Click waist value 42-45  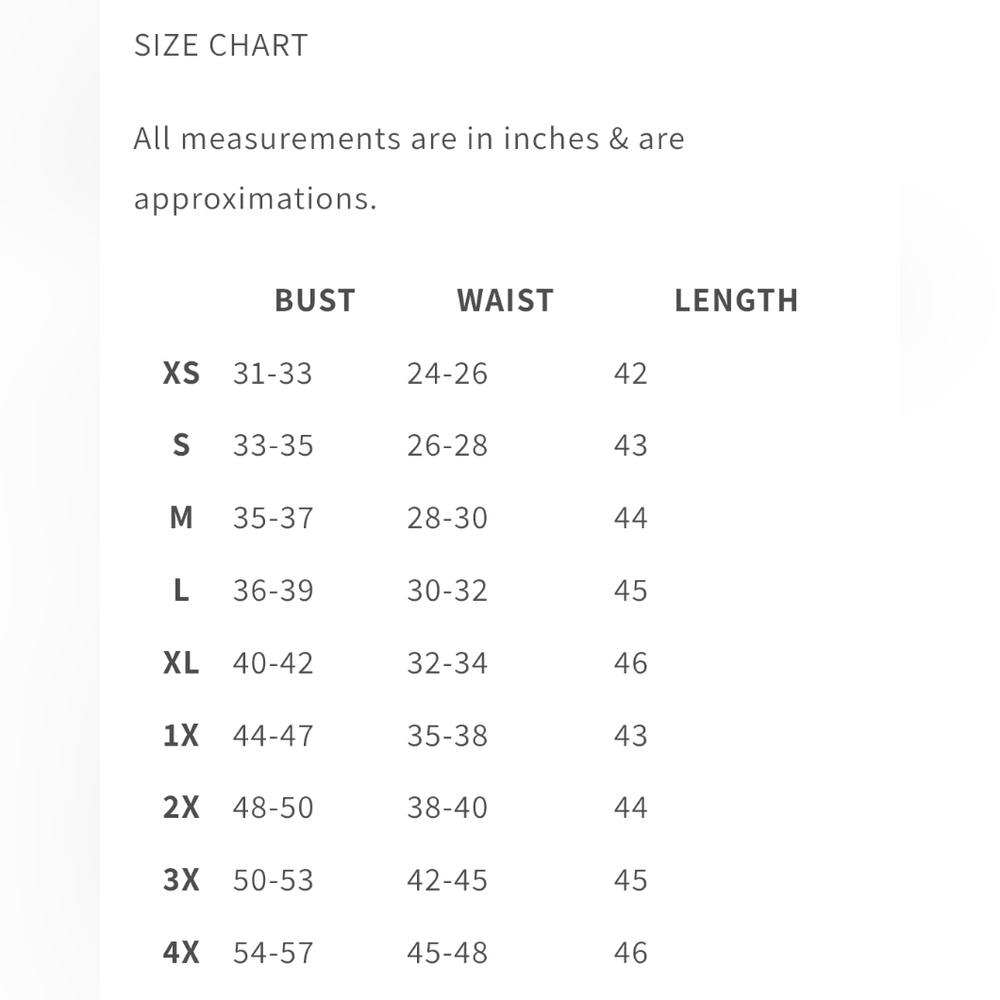point(448,881)
